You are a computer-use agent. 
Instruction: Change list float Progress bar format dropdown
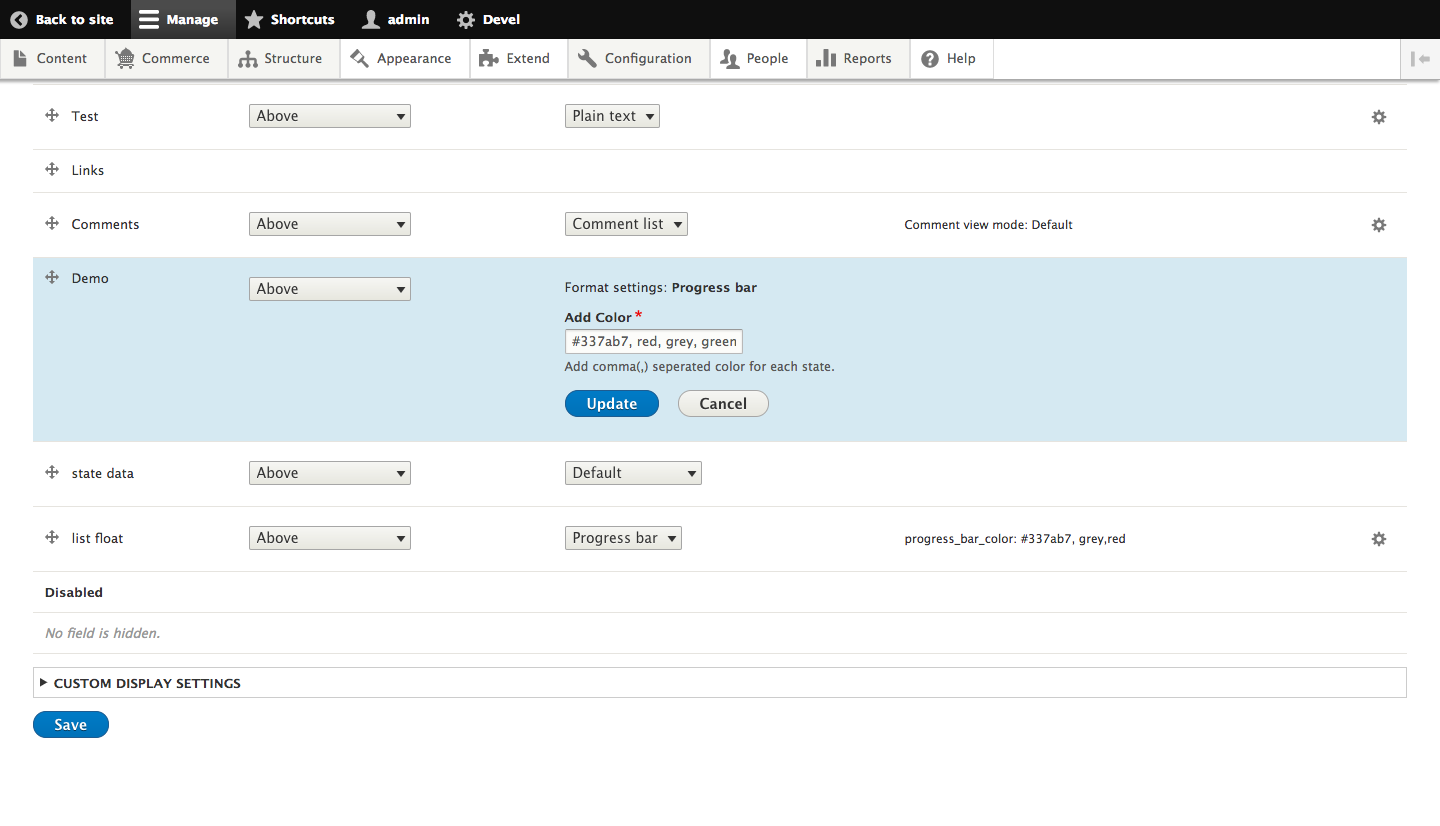click(x=622, y=538)
